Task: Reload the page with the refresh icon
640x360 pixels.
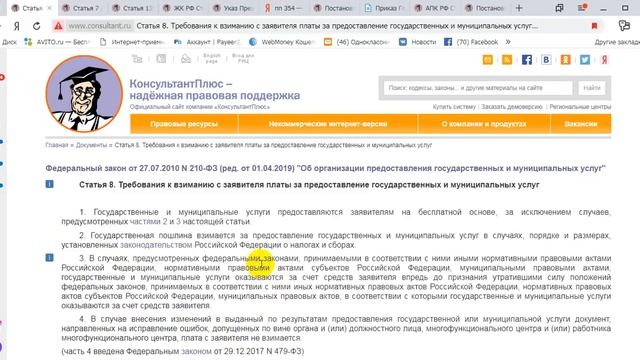Action: click(37, 26)
